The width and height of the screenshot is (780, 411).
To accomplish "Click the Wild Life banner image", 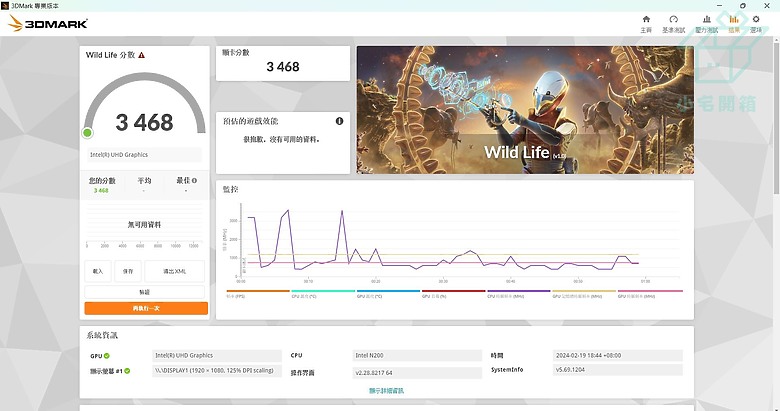I will click(x=525, y=110).
